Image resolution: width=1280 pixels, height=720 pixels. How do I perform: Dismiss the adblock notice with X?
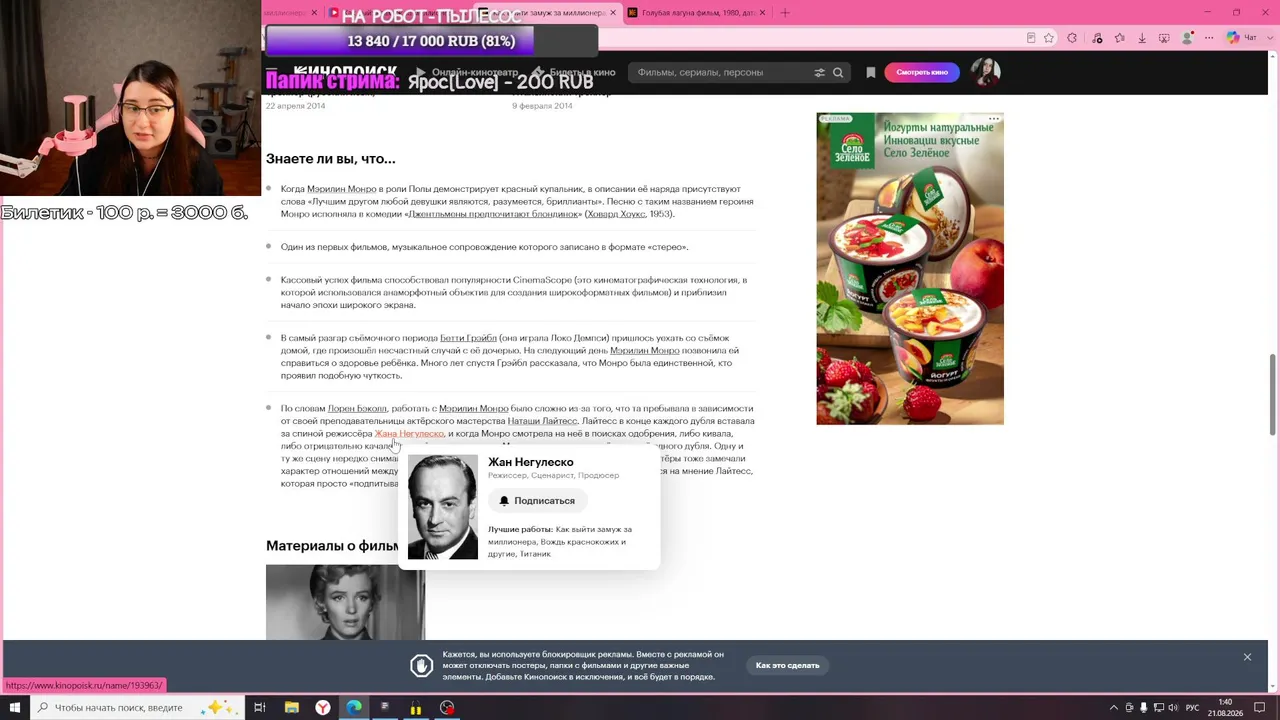coord(1247,657)
